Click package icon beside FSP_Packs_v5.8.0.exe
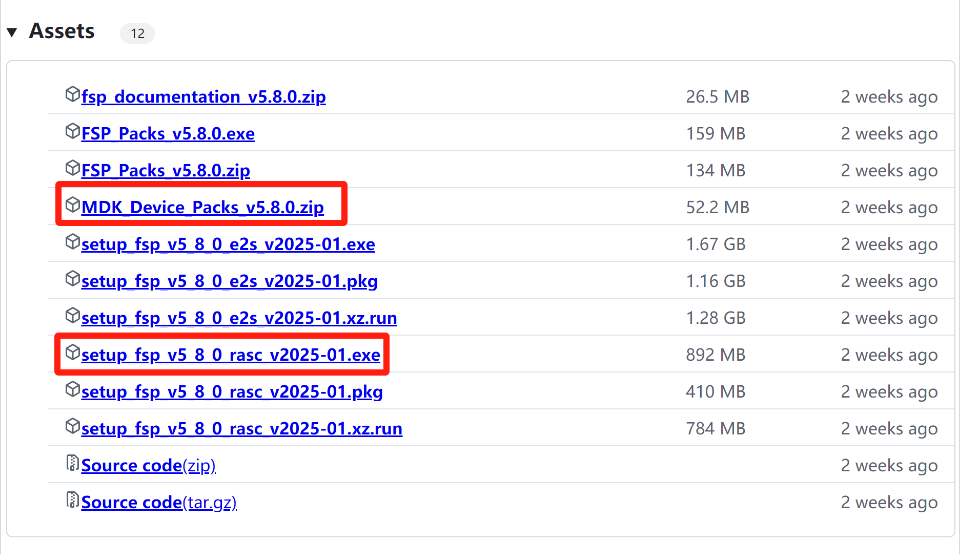Image resolution: width=960 pixels, height=554 pixels. point(72,131)
